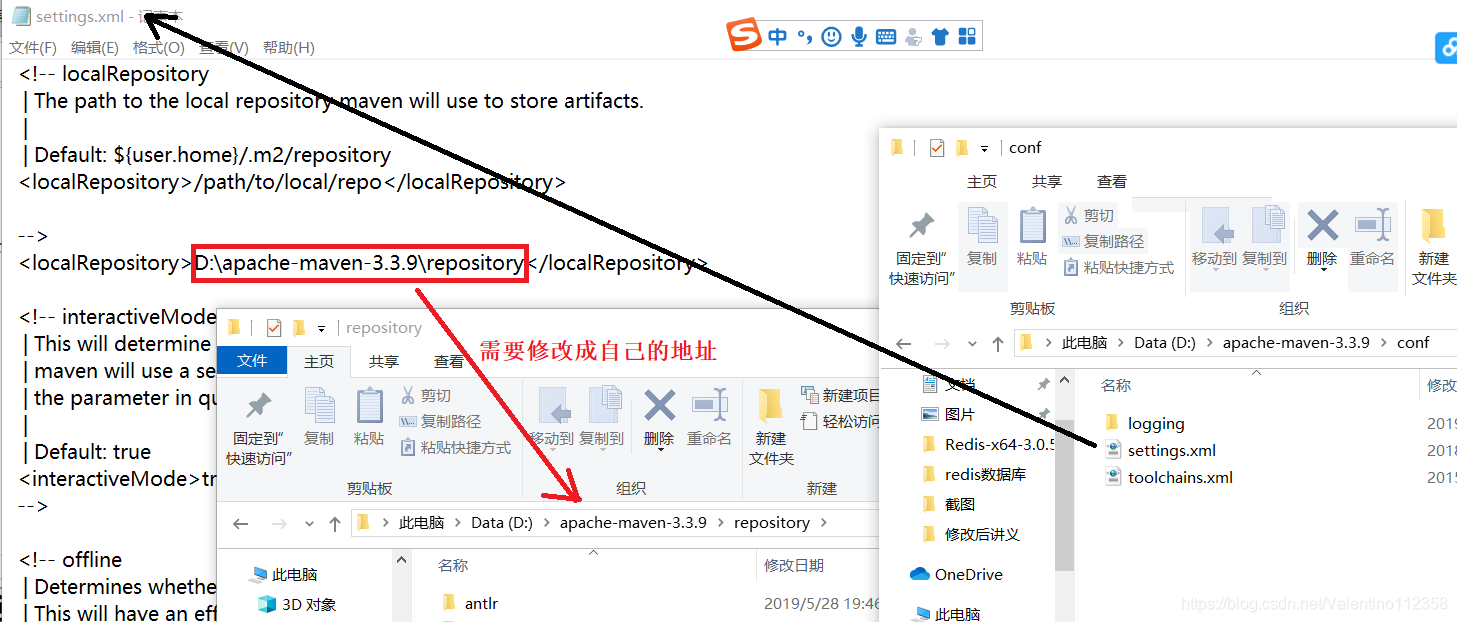
Task: Open the 帮助(H) menu in Notepad
Action: pos(289,47)
